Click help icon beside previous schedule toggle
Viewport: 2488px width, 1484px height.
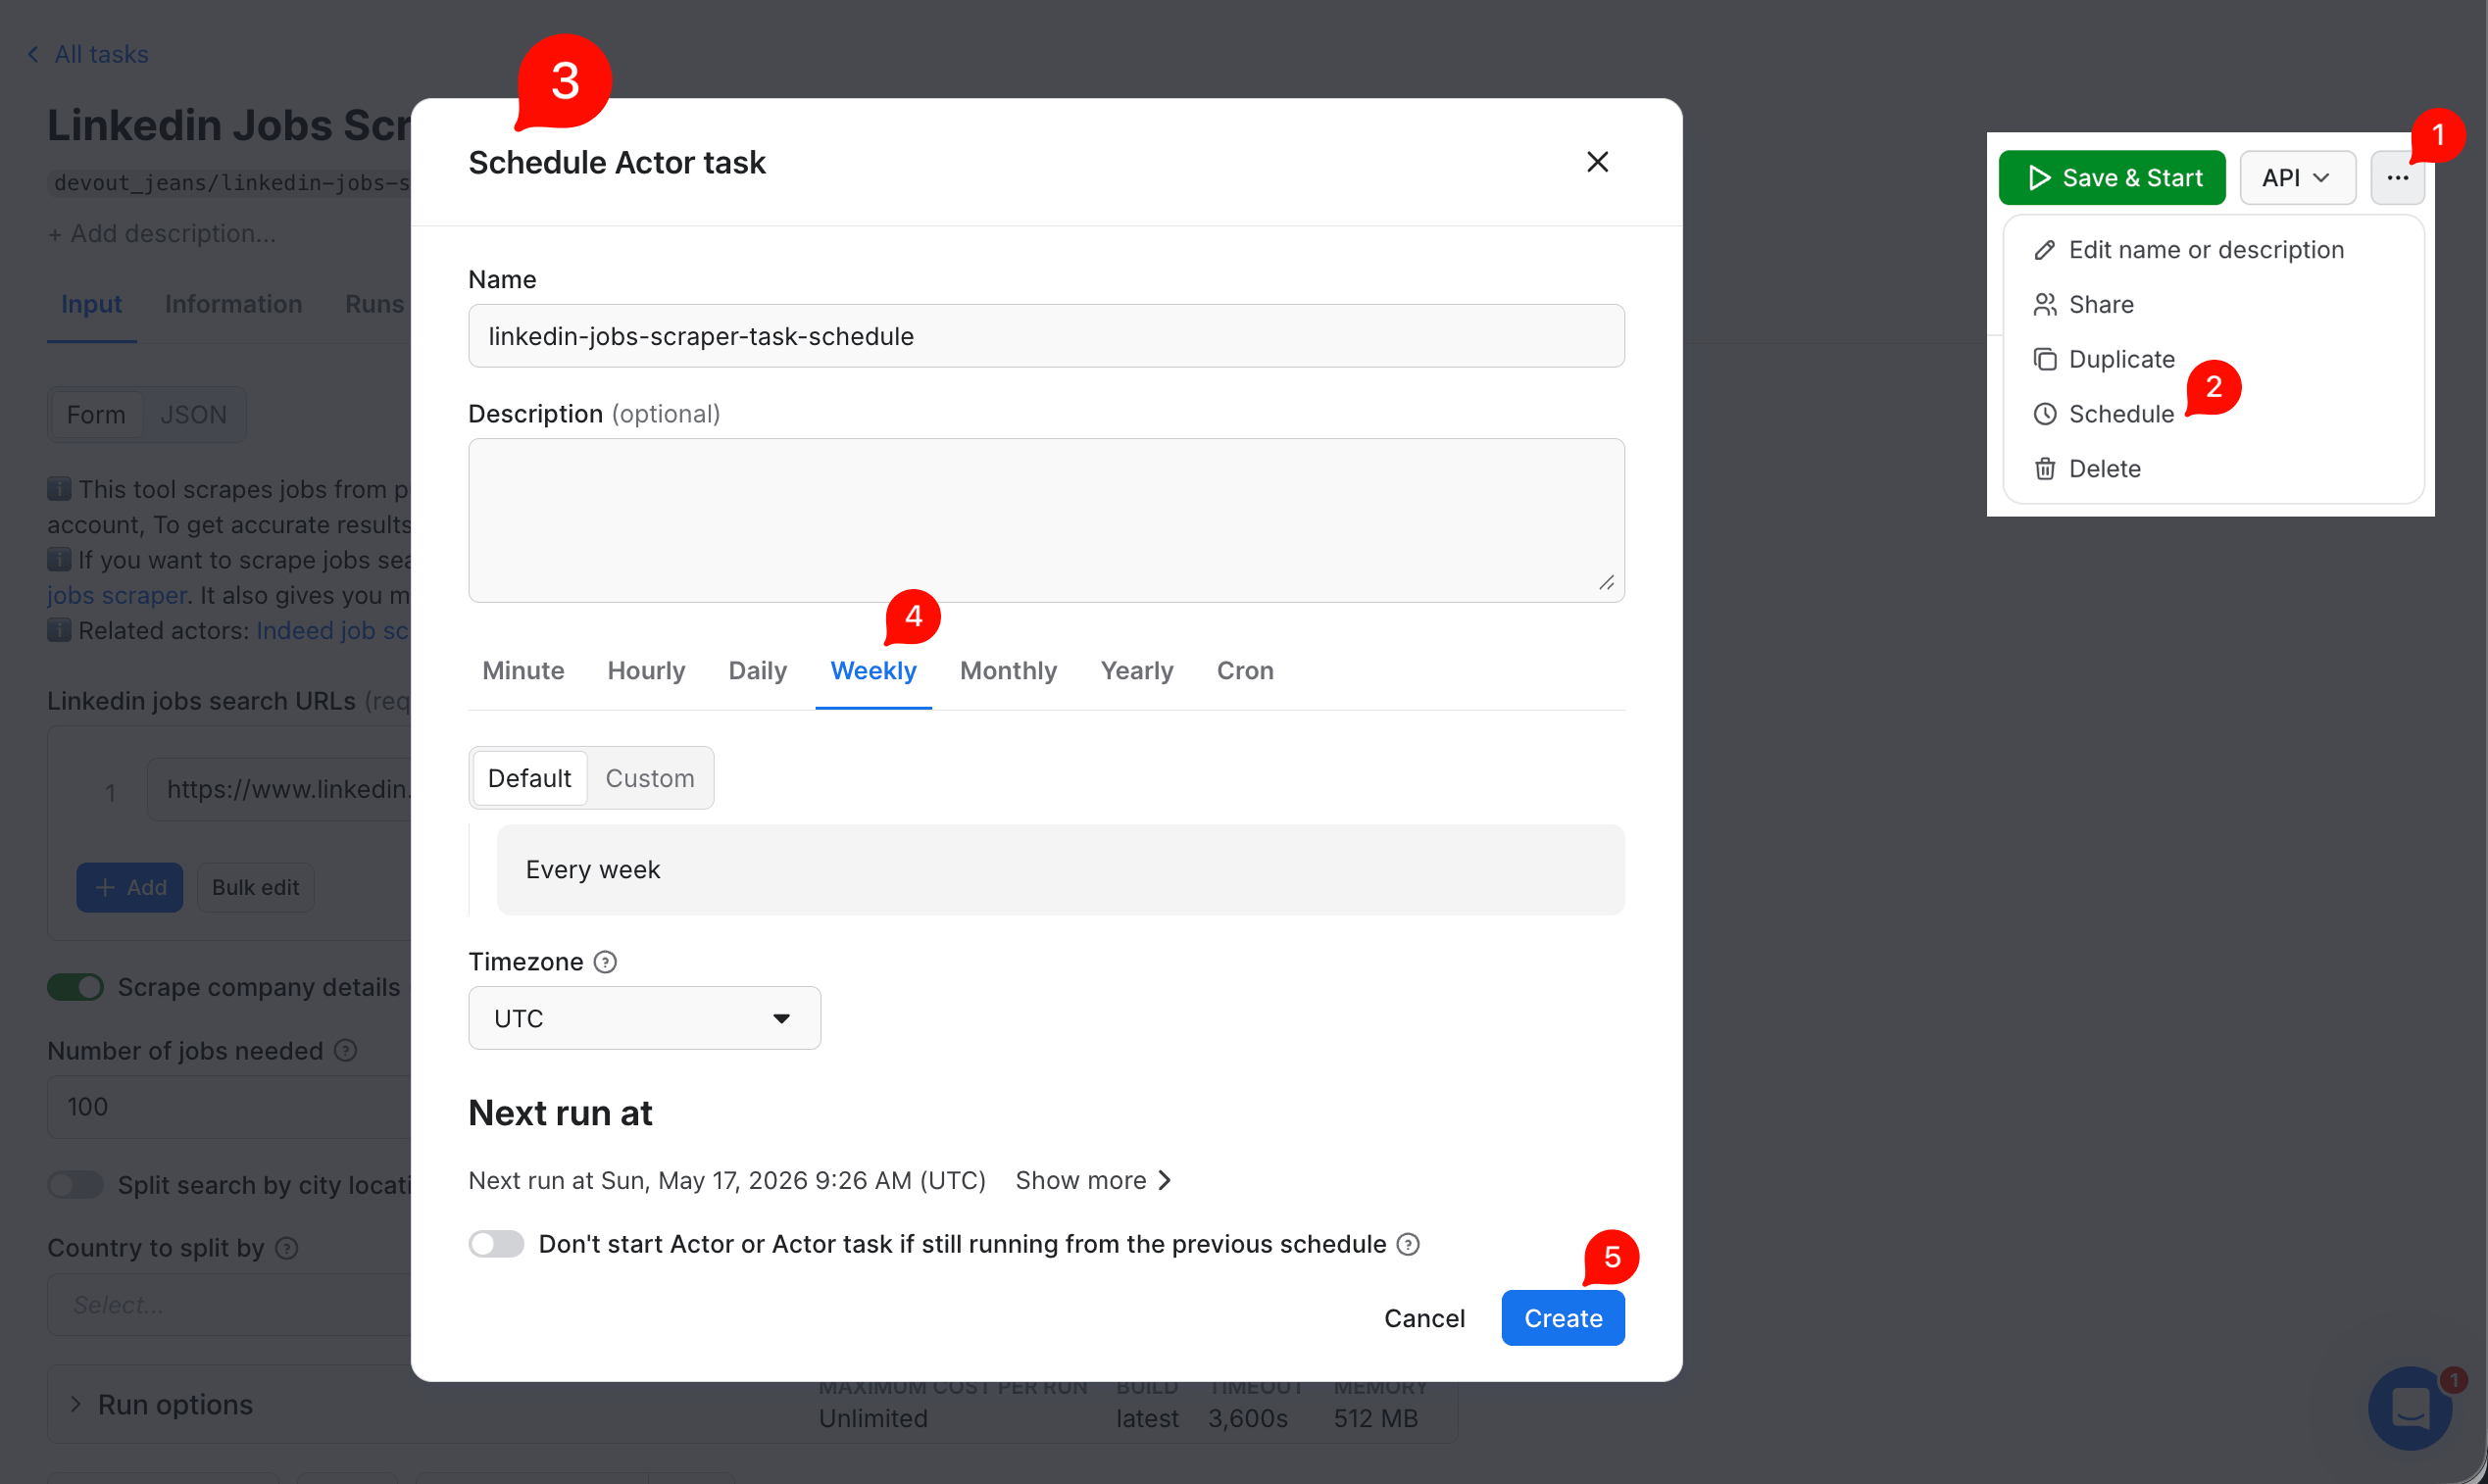point(1408,1244)
